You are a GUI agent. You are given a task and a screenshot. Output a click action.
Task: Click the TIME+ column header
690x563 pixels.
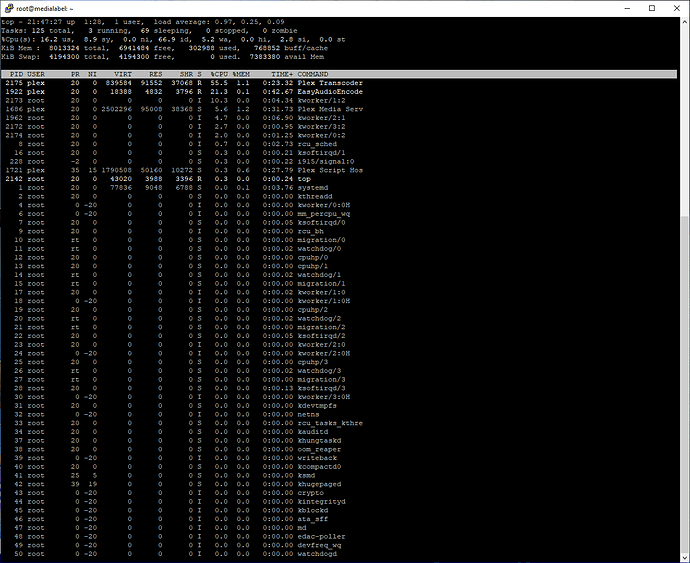pos(282,74)
